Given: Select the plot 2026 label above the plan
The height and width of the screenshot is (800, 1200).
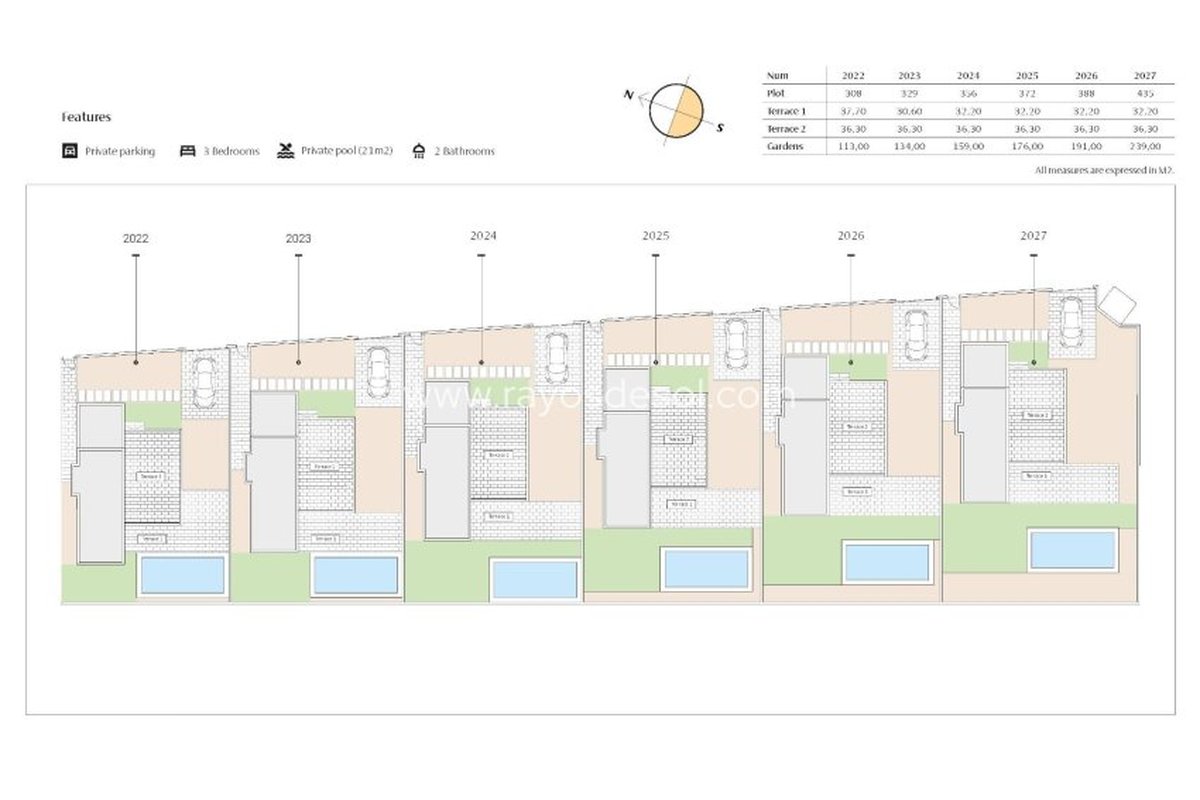Looking at the screenshot, I should tap(851, 236).
